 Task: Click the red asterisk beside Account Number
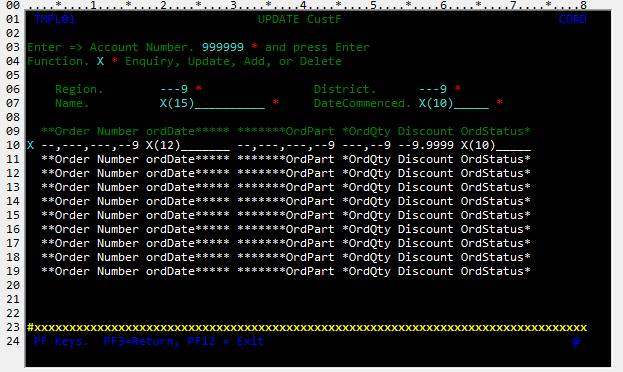(254, 47)
